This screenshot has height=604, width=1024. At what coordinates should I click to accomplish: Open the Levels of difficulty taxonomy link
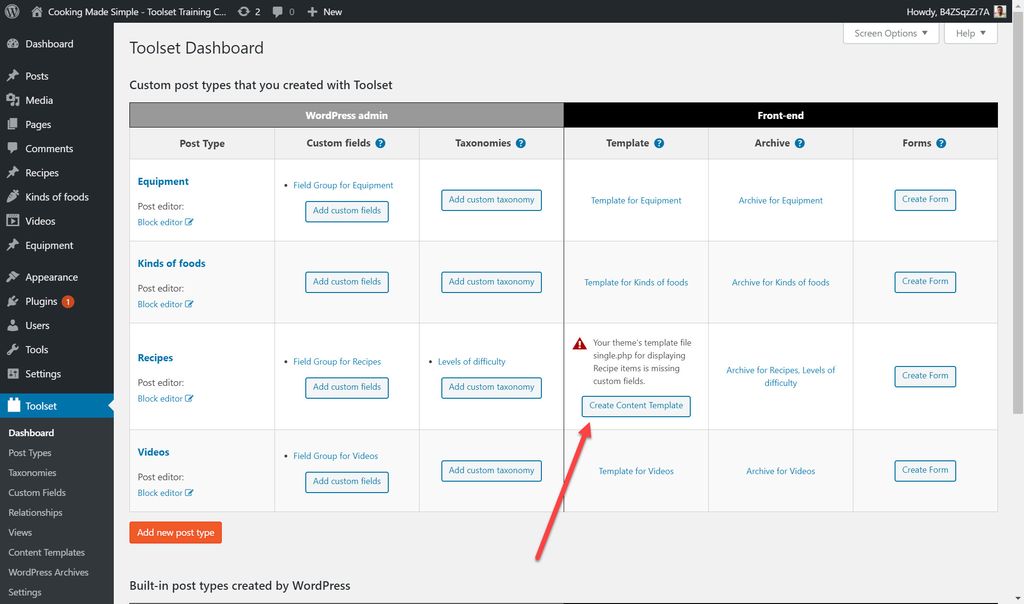(472, 361)
